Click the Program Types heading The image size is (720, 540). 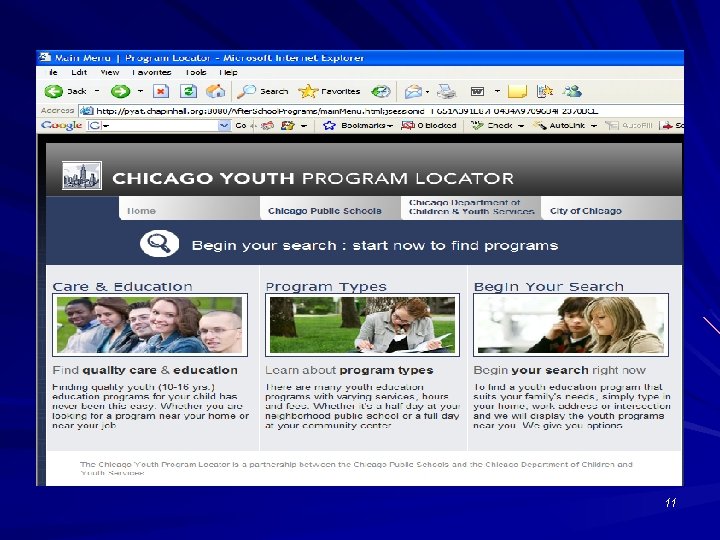tap(326, 287)
